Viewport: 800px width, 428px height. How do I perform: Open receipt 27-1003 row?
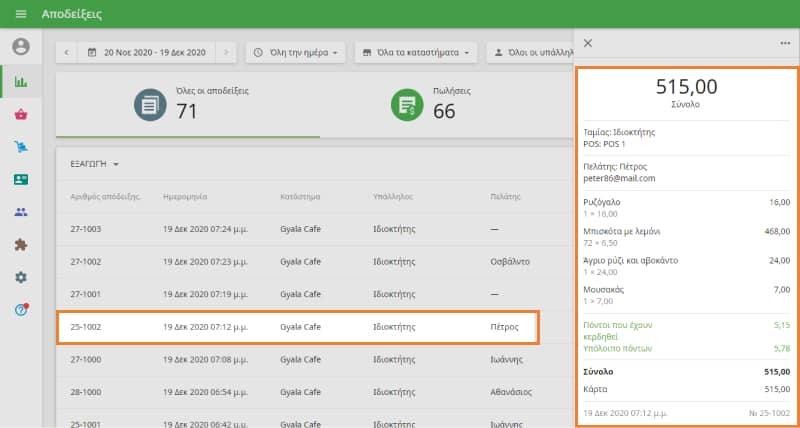(x=300, y=229)
